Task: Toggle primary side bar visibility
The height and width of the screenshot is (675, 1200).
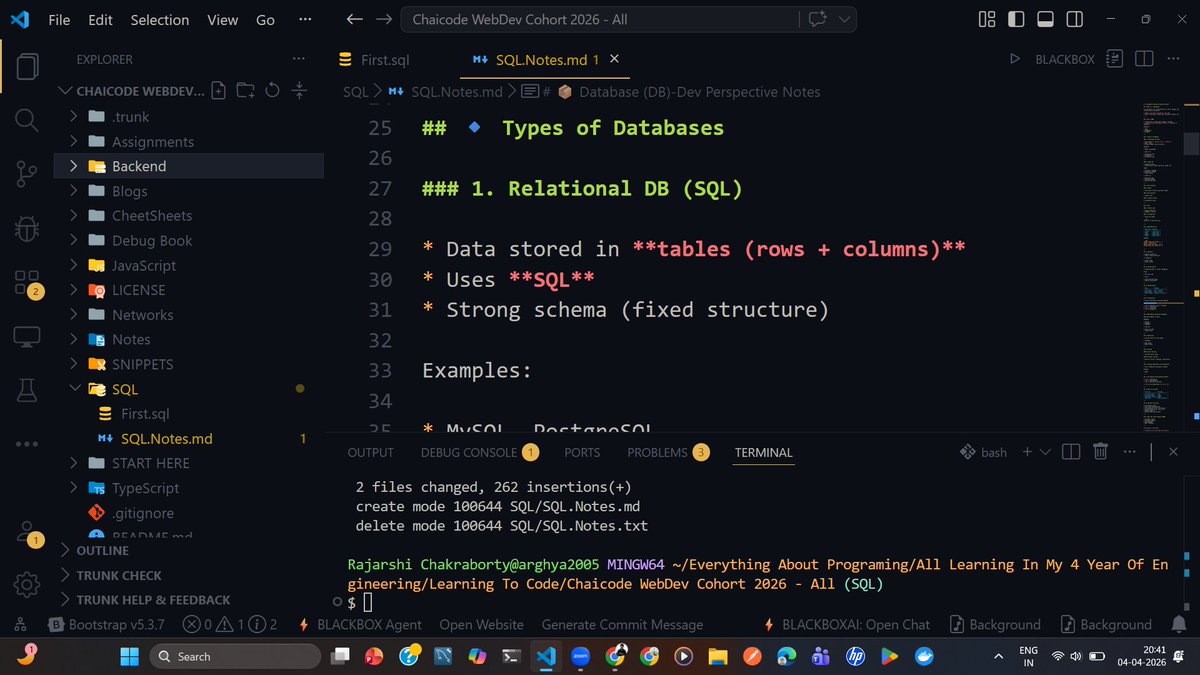Action: coord(1016,19)
